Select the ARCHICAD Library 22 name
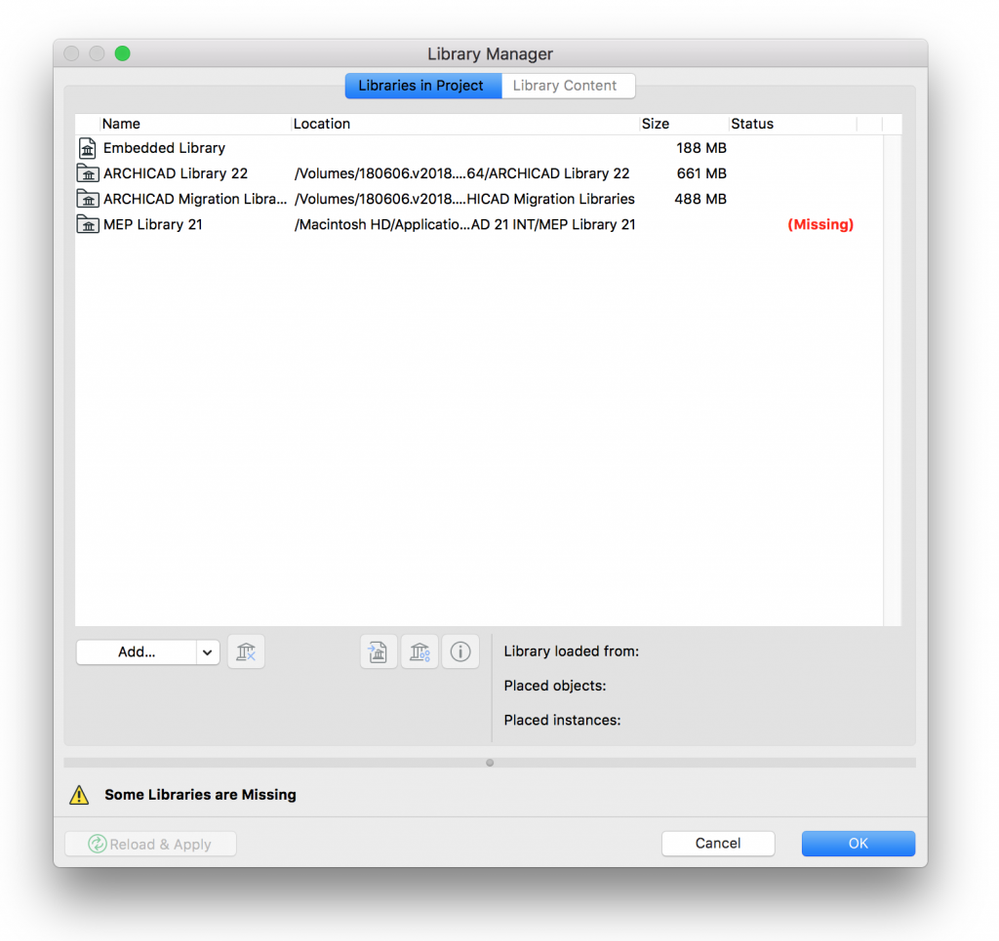Screen dimensions: 999x941 pyautogui.click(x=175, y=173)
